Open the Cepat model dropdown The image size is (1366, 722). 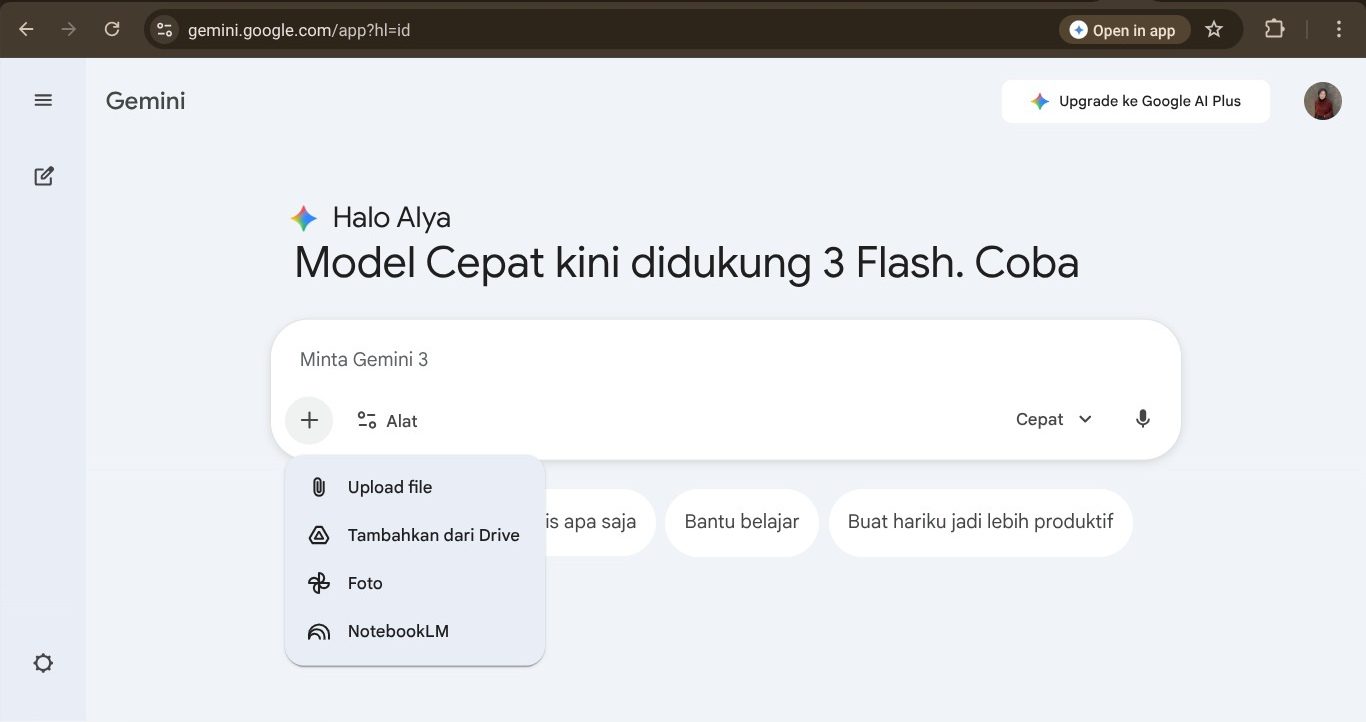pos(1052,419)
